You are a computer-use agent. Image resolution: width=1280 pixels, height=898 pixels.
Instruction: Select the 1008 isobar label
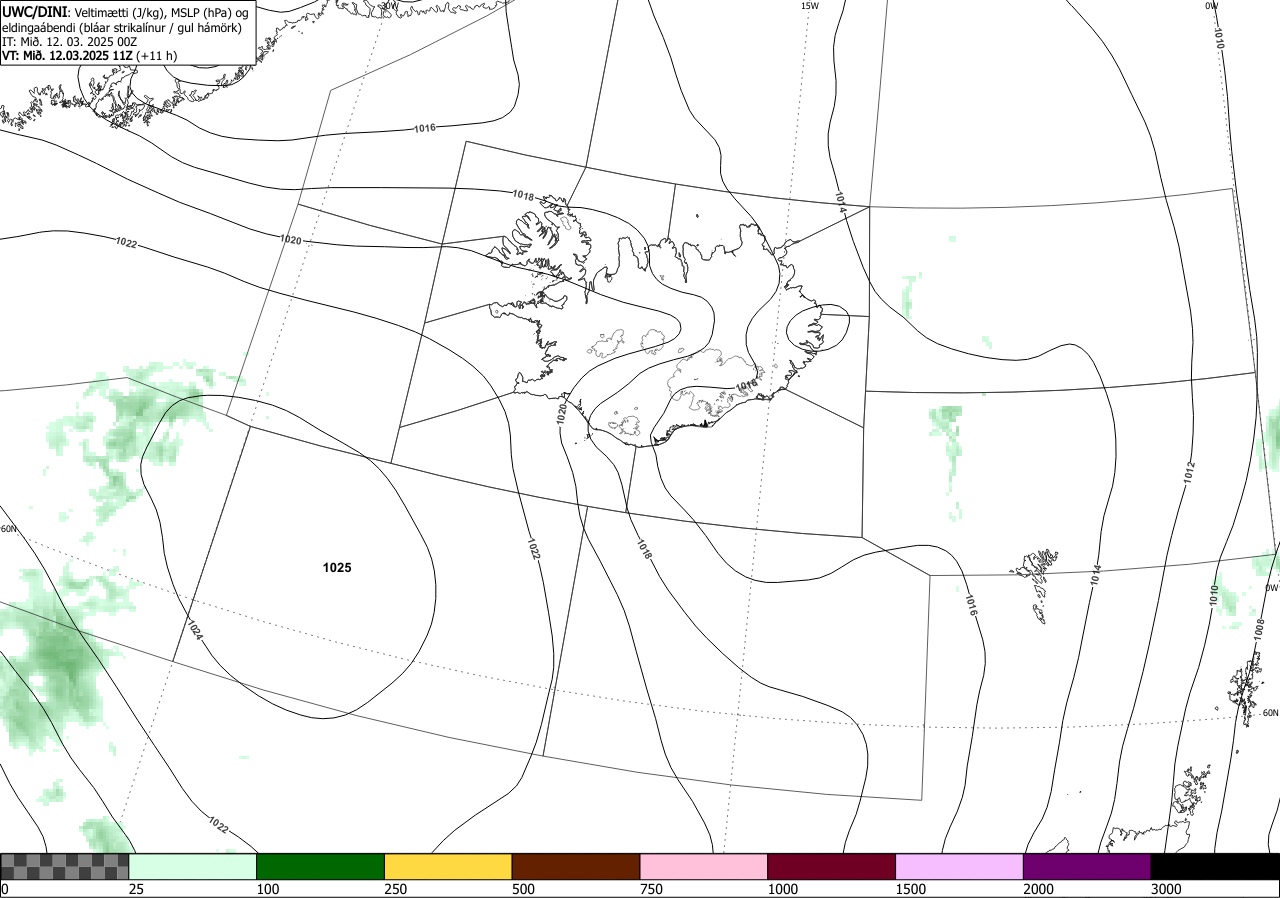click(1259, 629)
